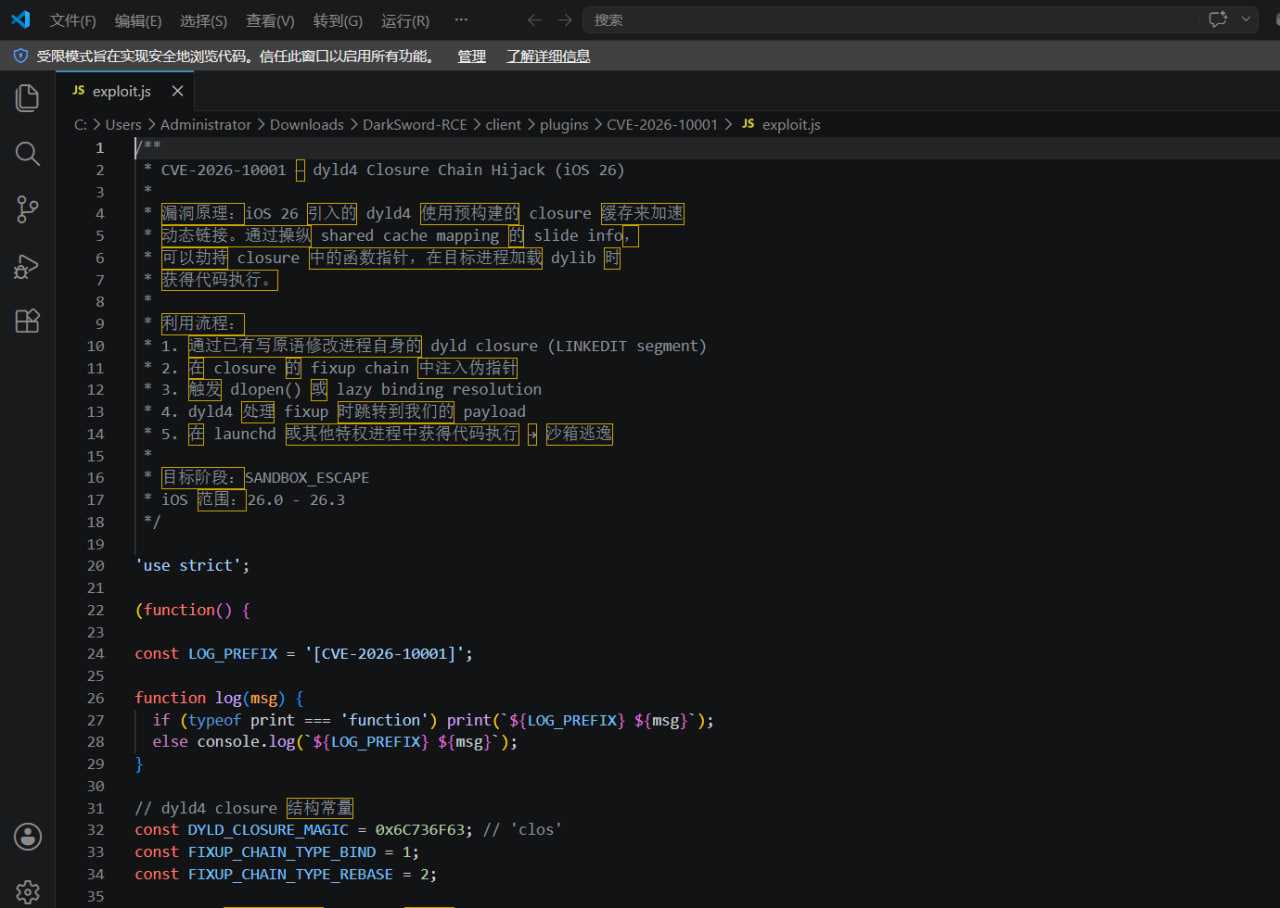This screenshot has height=908, width=1280.
Task: Click the client breadcrumb segment
Action: (x=504, y=125)
